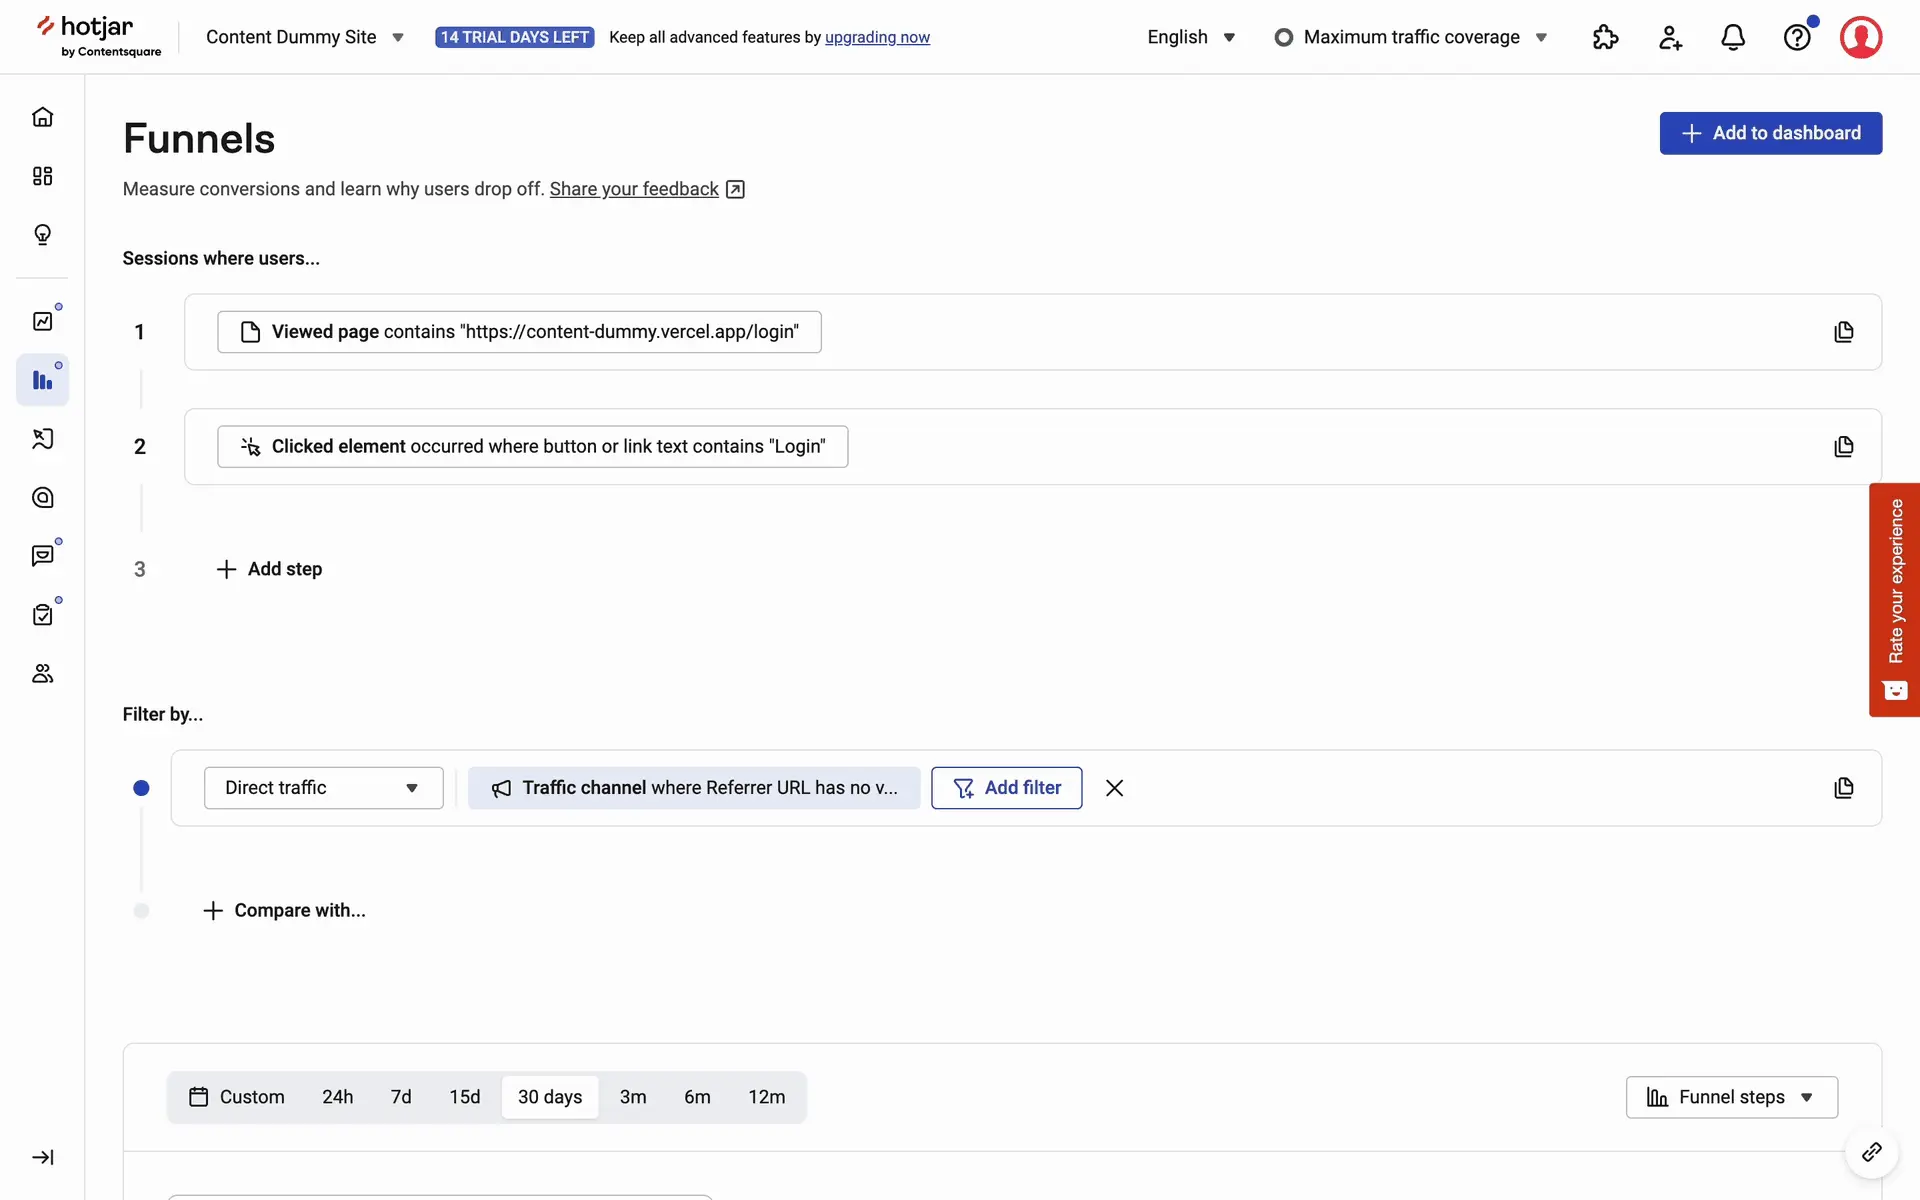
Task: Click the upgrading now link
Action: [877, 37]
